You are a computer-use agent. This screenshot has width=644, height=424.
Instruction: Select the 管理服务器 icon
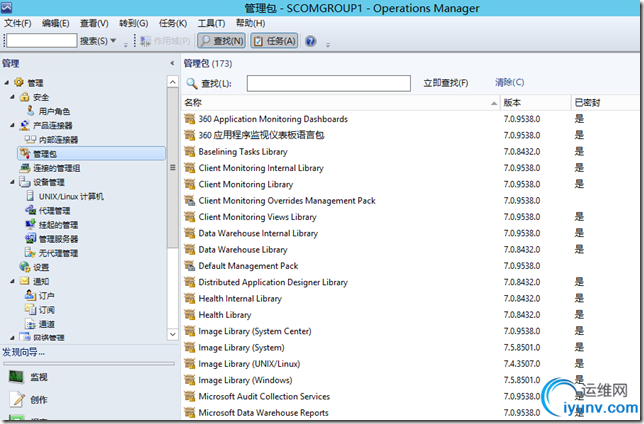click(30, 238)
